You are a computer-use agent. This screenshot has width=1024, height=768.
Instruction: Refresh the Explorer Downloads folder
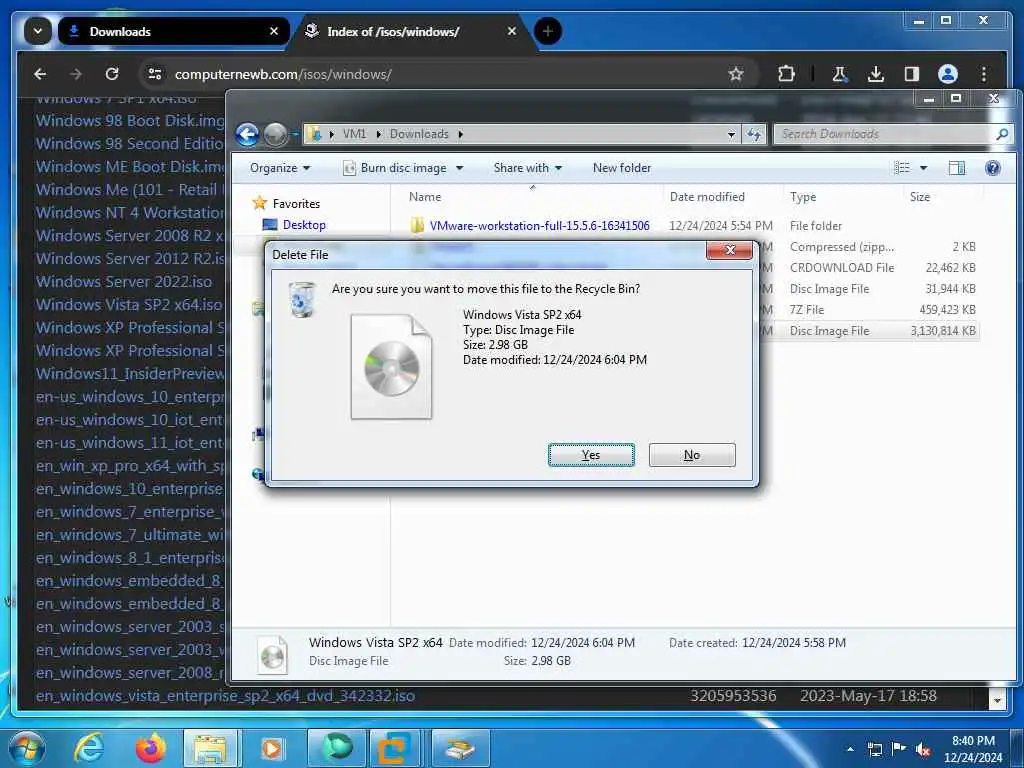(x=754, y=134)
